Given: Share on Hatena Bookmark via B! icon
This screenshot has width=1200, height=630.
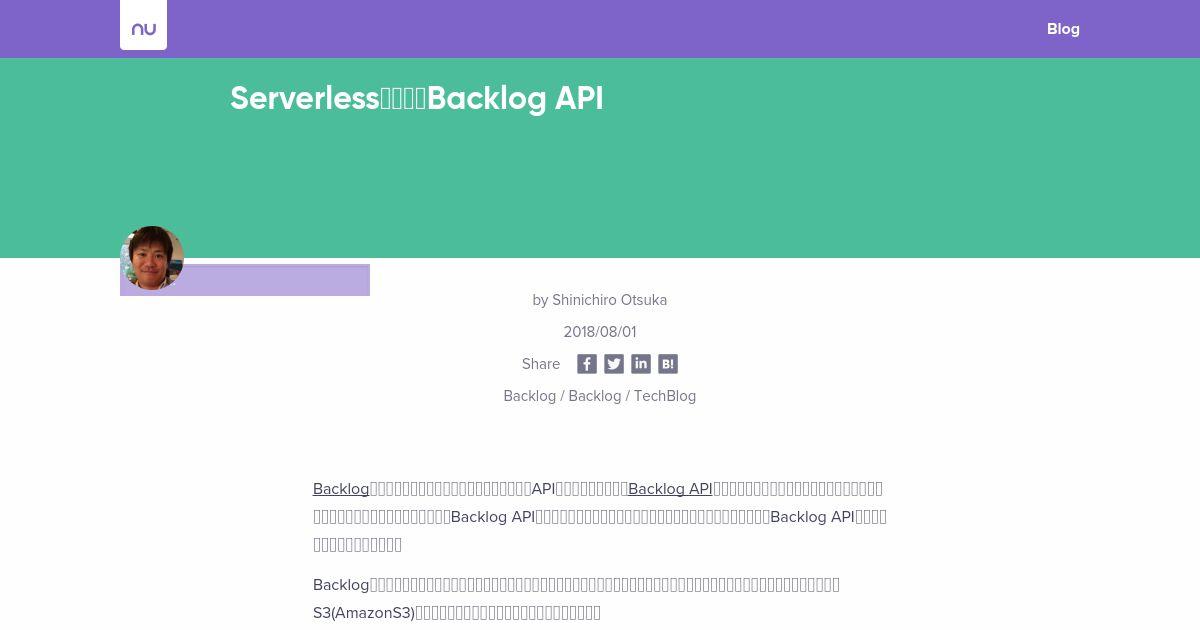Looking at the screenshot, I should click(668, 364).
